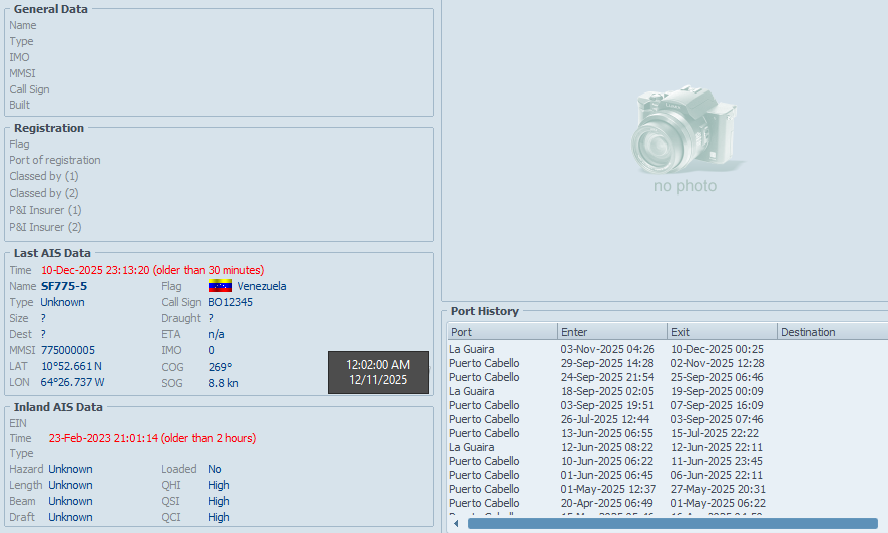Select Puerto Cabello row entered 03-Sep-2025 19:51
Image resolution: width=888 pixels, height=533 pixels.
[x=668, y=405]
